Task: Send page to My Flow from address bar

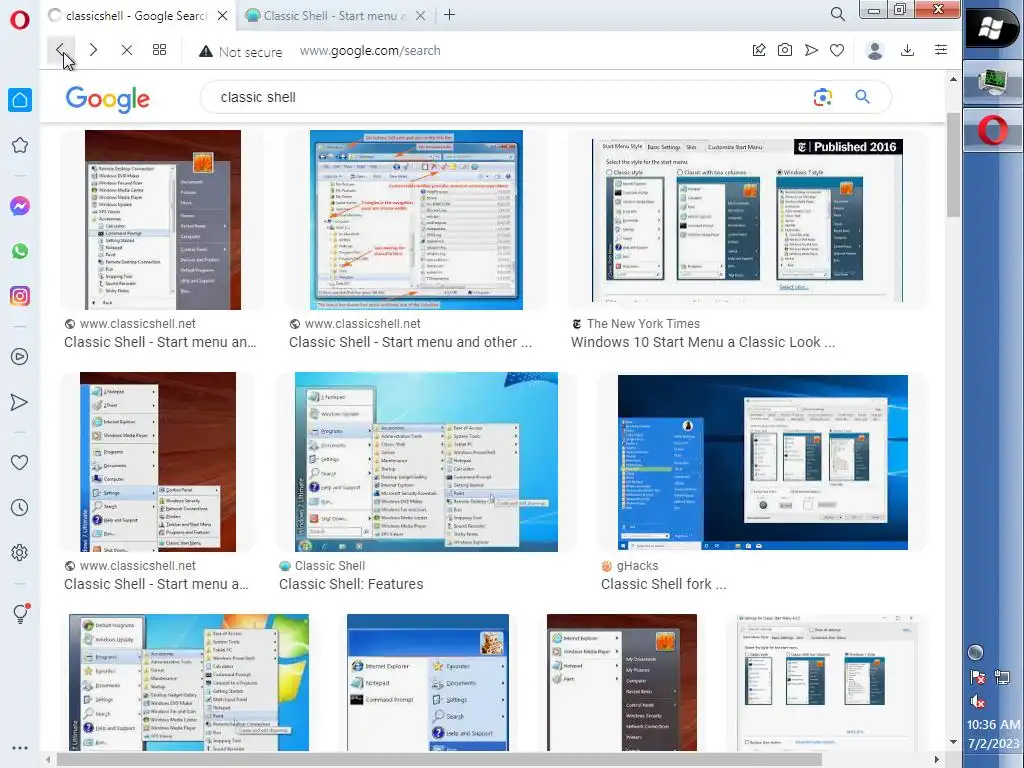Action: coord(811,50)
